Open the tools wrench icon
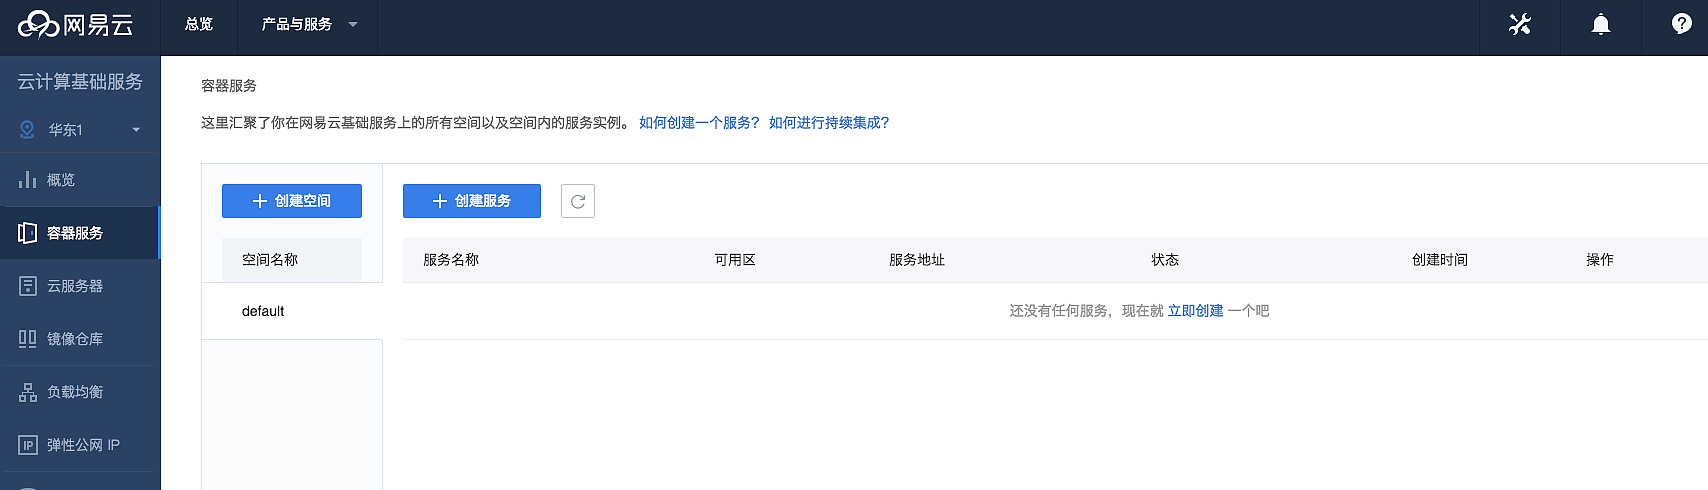Image resolution: width=1708 pixels, height=490 pixels. point(1520,24)
